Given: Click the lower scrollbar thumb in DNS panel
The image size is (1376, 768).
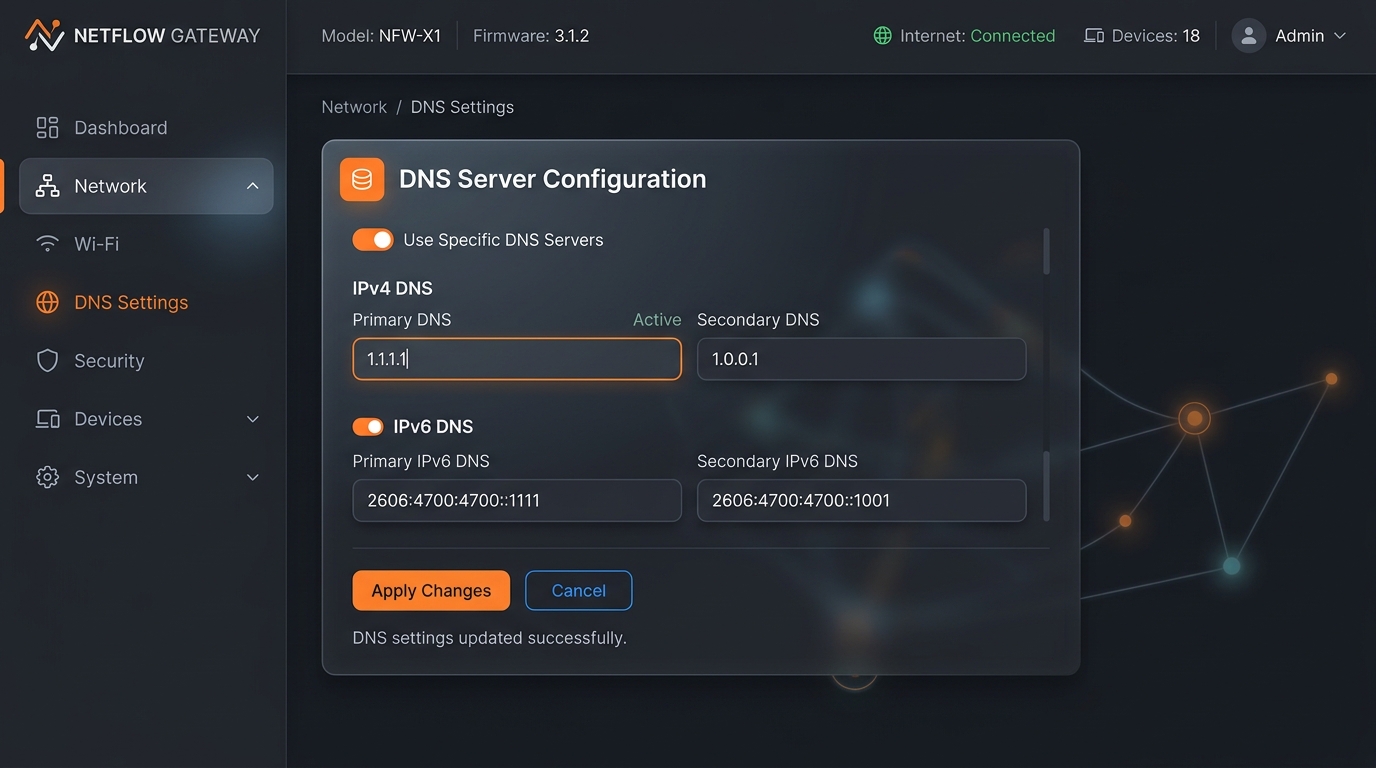Looking at the screenshot, I should (1047, 485).
